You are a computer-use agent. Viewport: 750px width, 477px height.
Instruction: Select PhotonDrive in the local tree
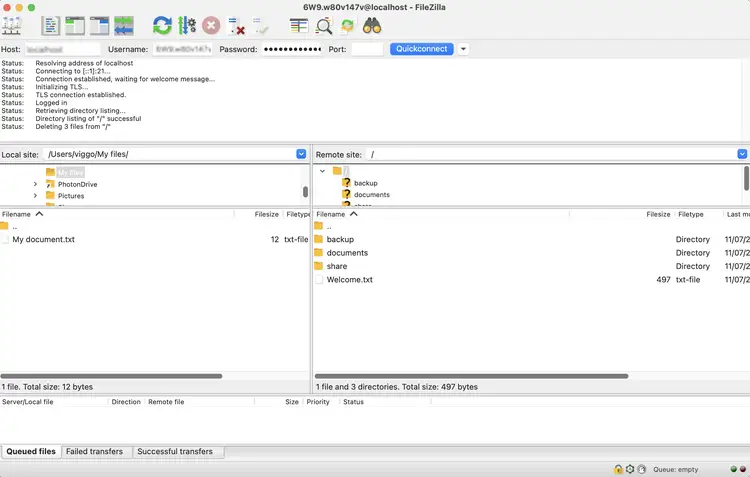[77, 184]
